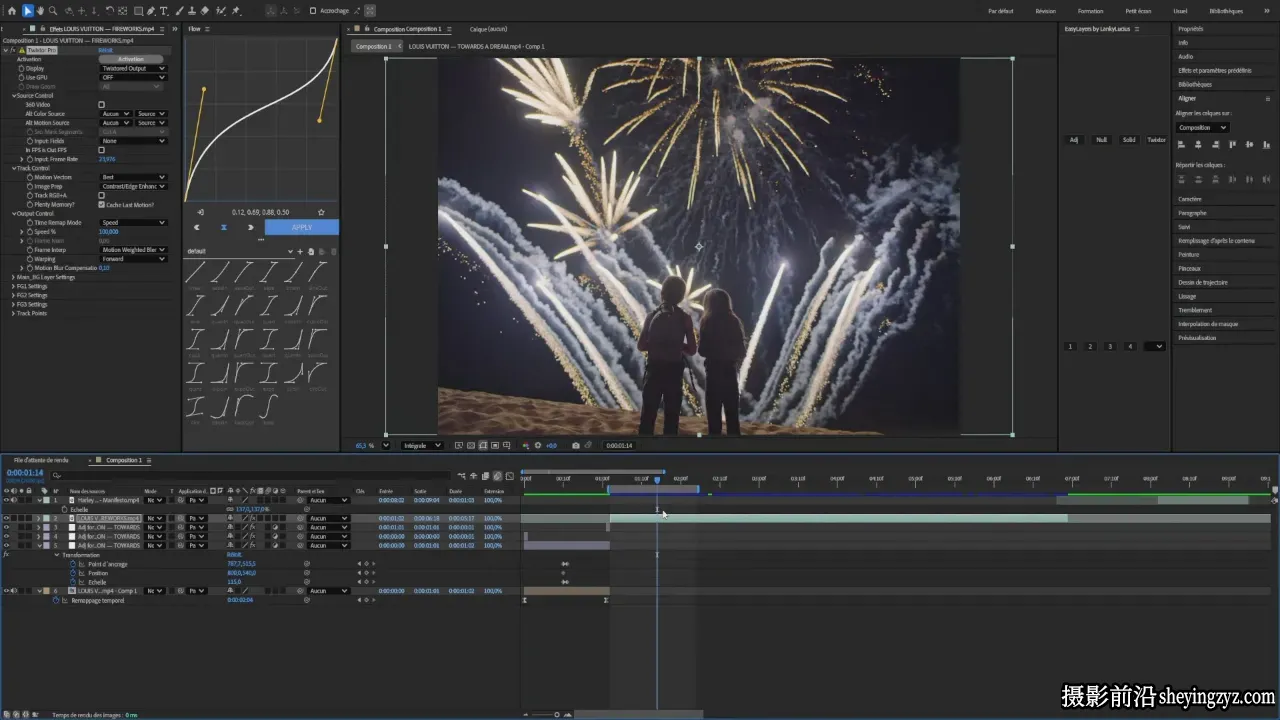The image size is (1280, 720).
Task: Hide layer 1 Harley Manifesto video
Action: click(x=6, y=500)
